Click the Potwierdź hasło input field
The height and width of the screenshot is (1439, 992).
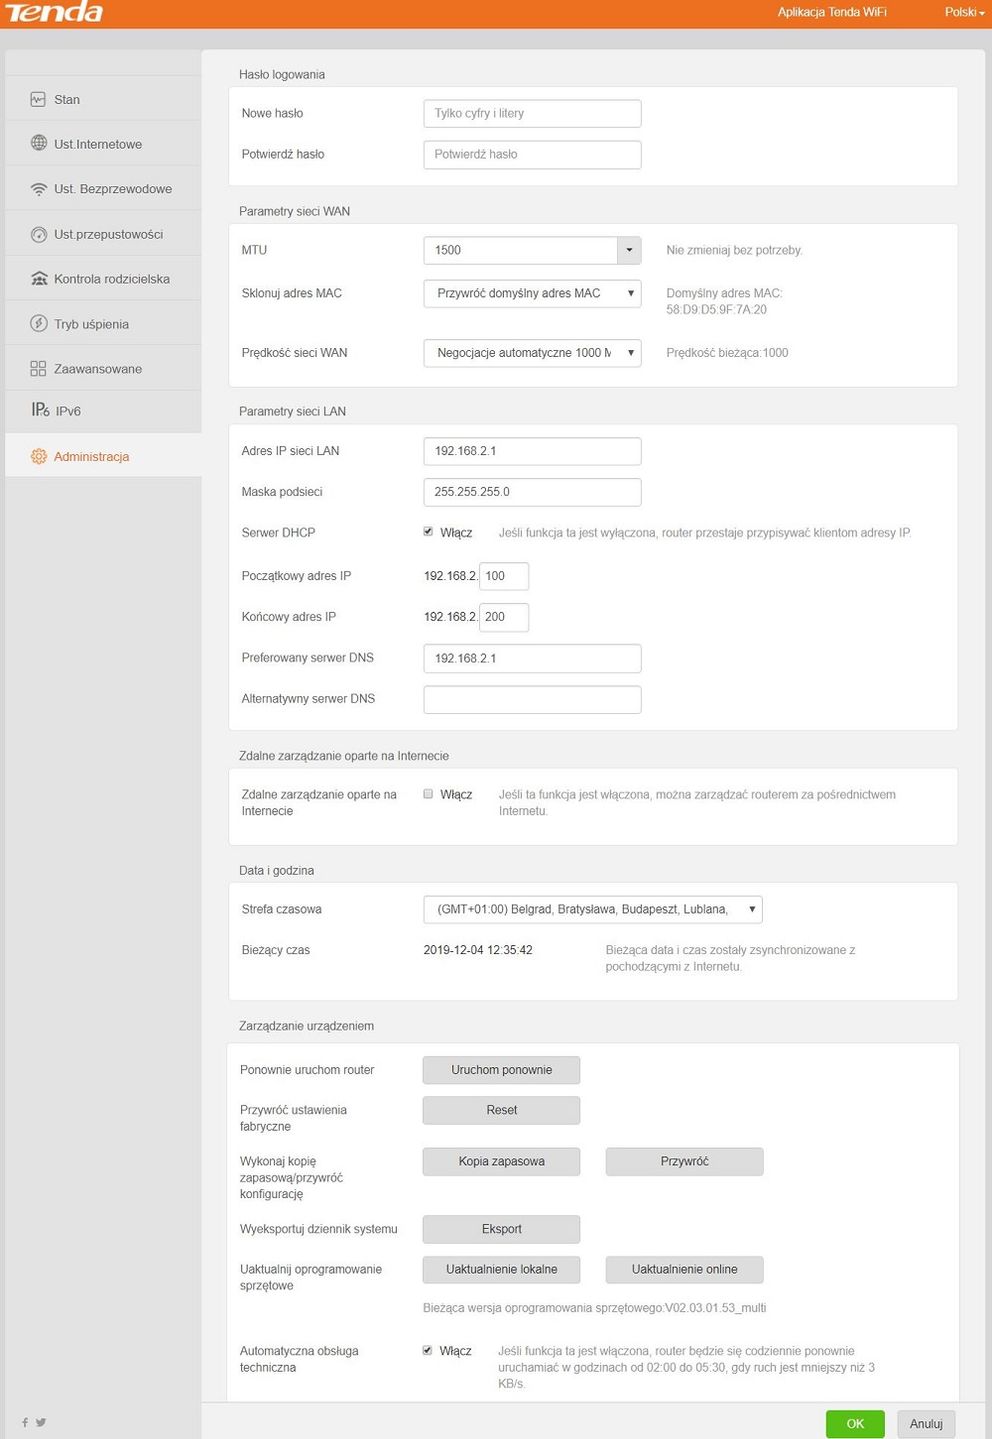click(532, 154)
